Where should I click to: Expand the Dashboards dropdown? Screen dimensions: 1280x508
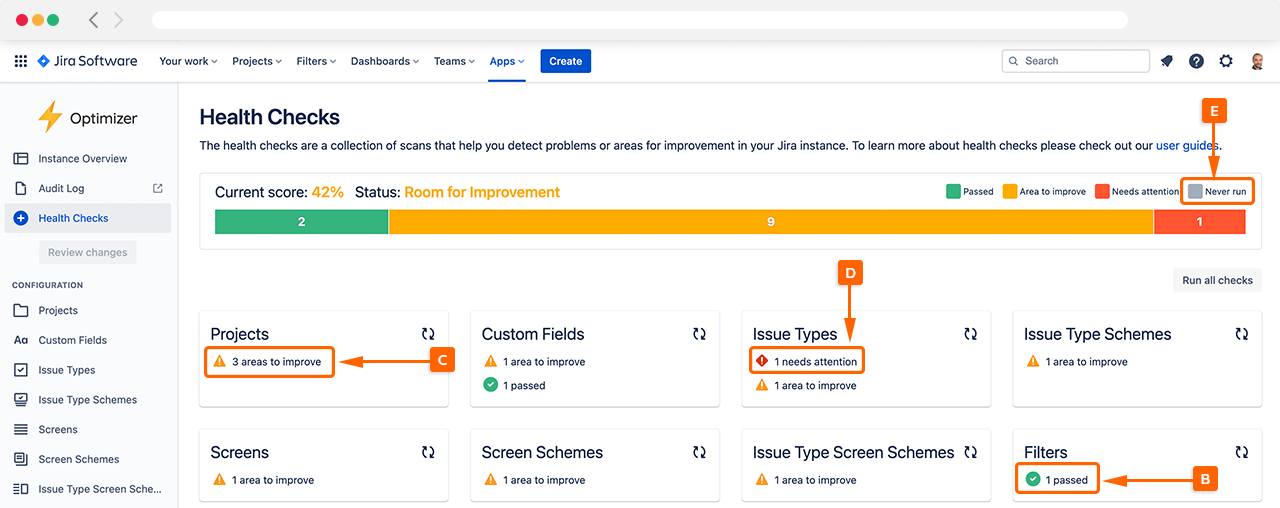click(x=384, y=61)
